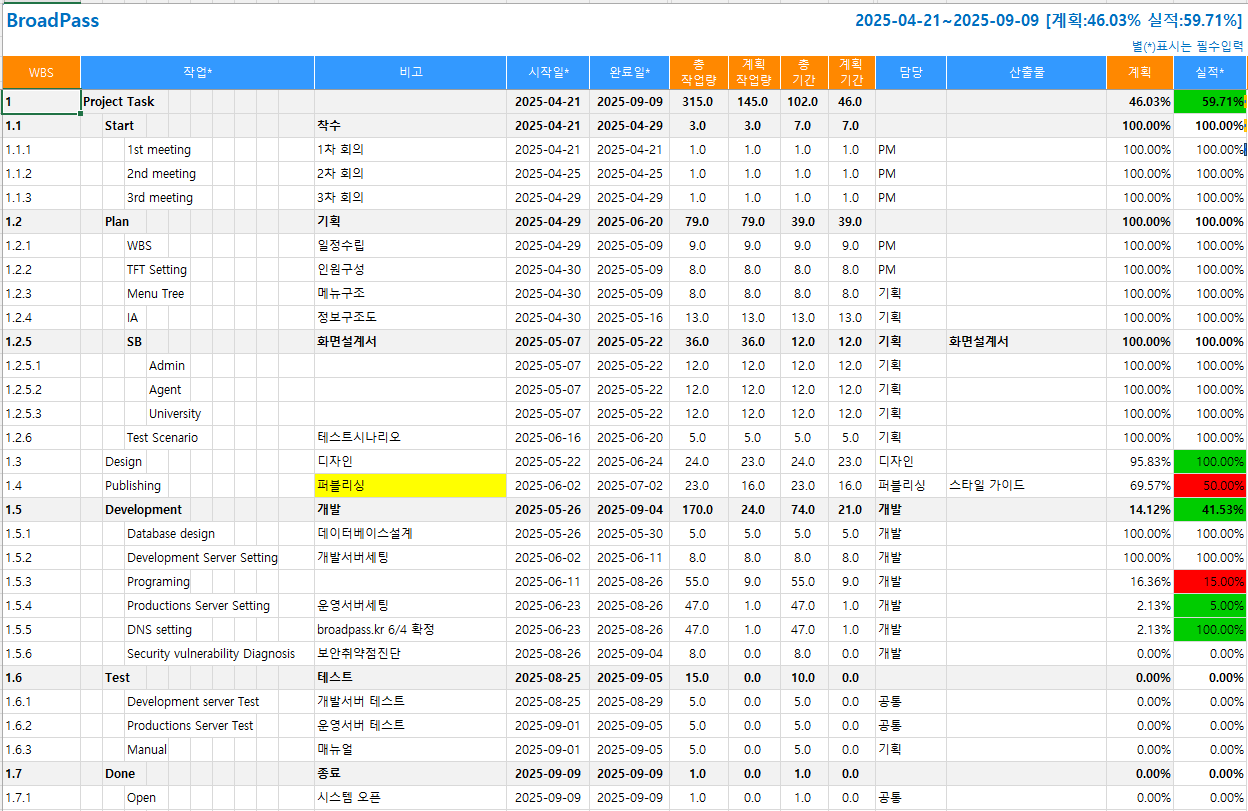Select the Security vulnerability Diagnosis task
The width and height of the screenshot is (1248, 811).
click(x=211, y=654)
